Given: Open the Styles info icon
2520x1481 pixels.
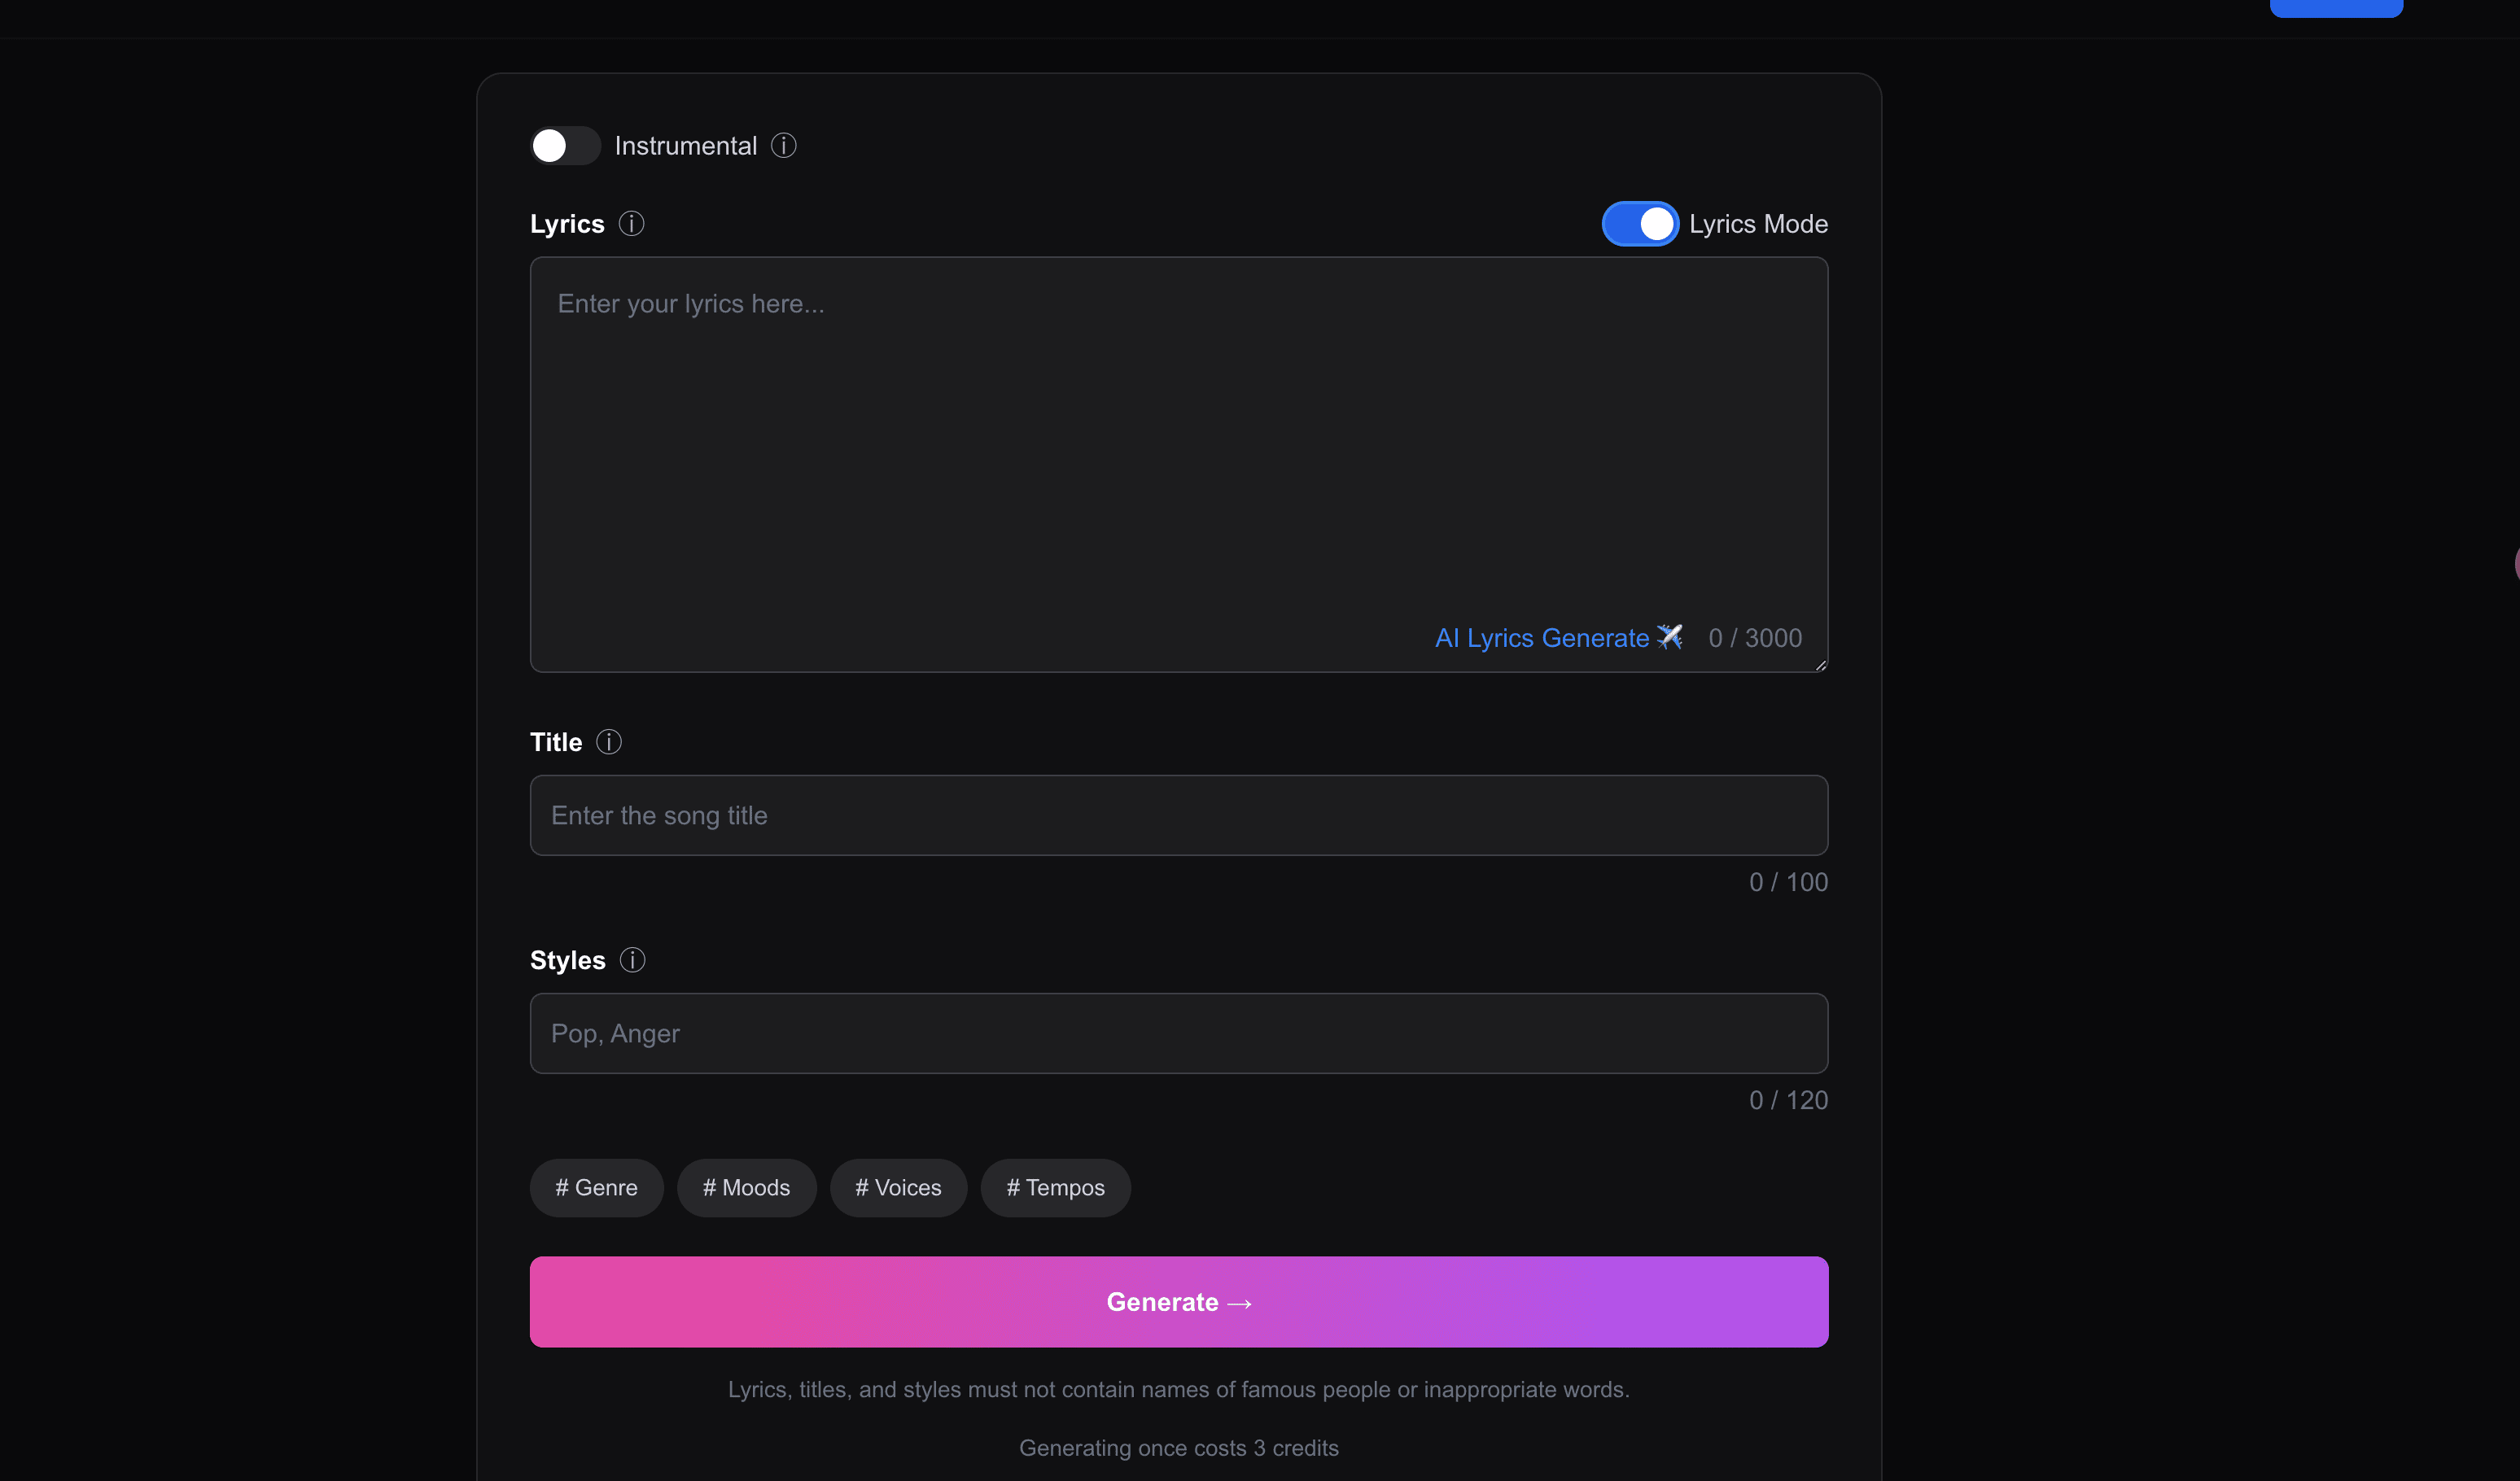Looking at the screenshot, I should (x=632, y=960).
